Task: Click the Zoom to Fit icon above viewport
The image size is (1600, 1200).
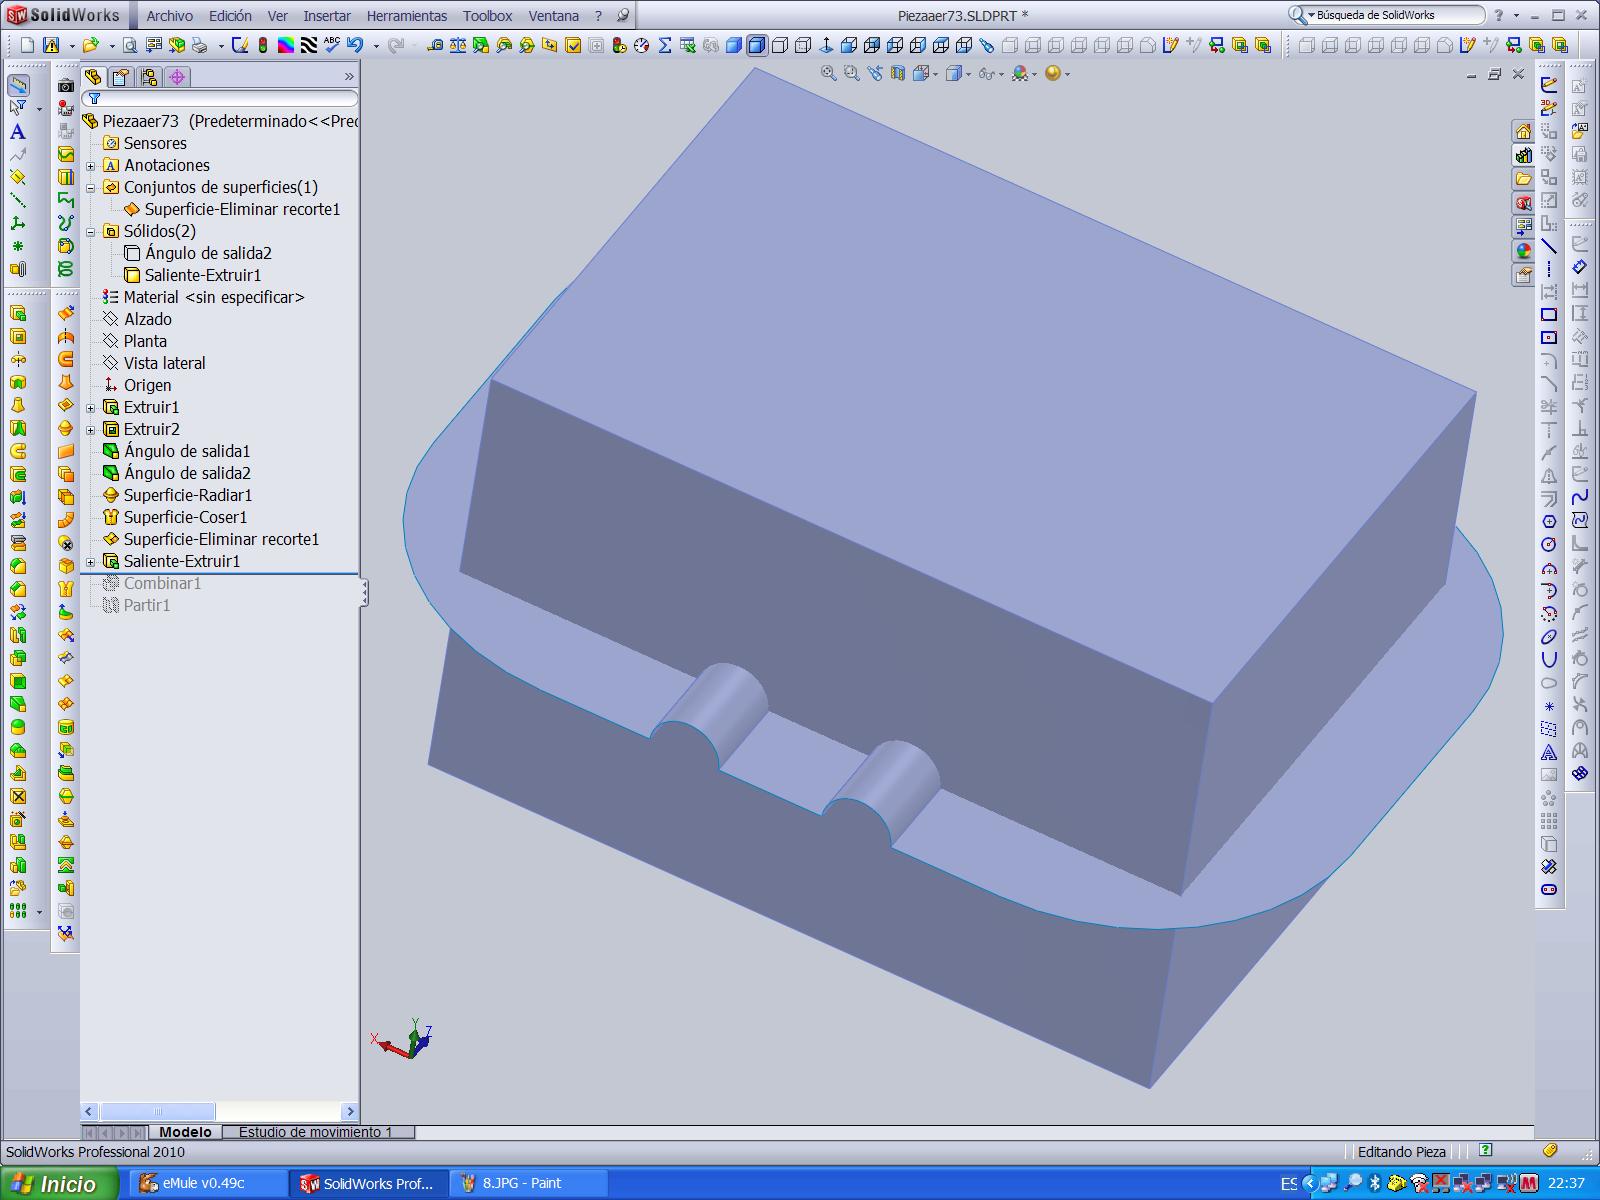Action: [829, 73]
